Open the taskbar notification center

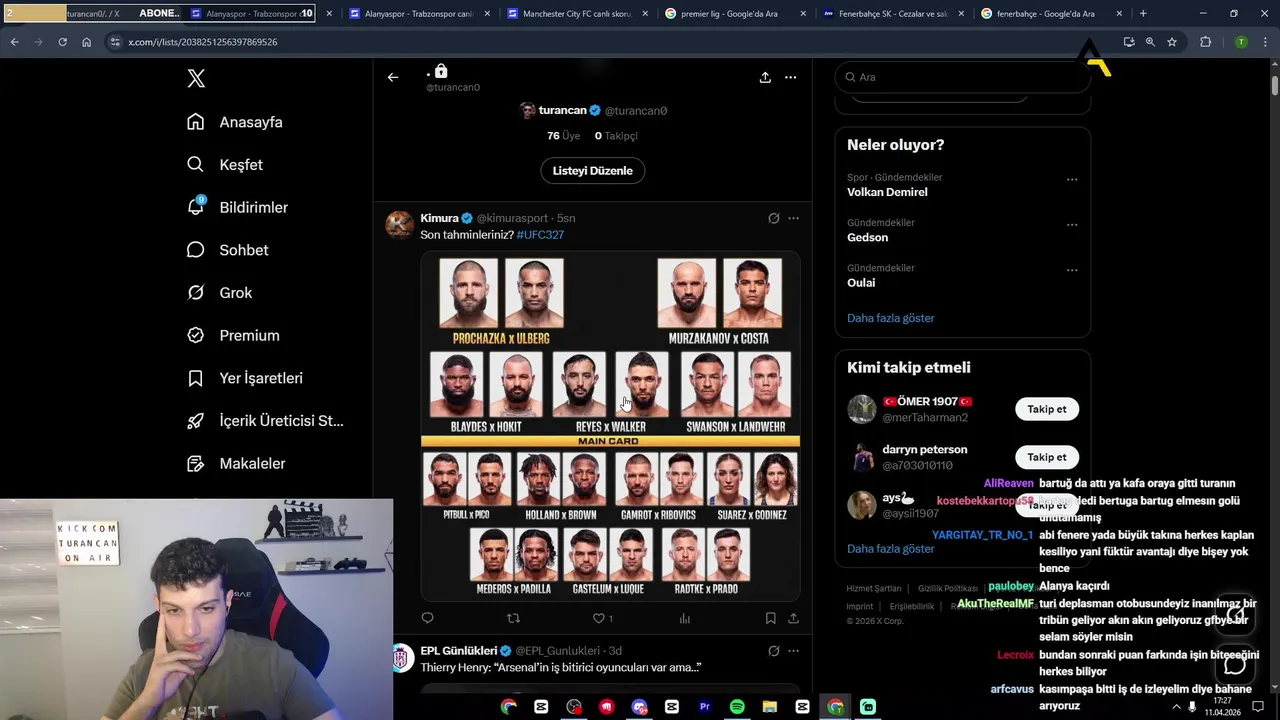click(x=1258, y=707)
